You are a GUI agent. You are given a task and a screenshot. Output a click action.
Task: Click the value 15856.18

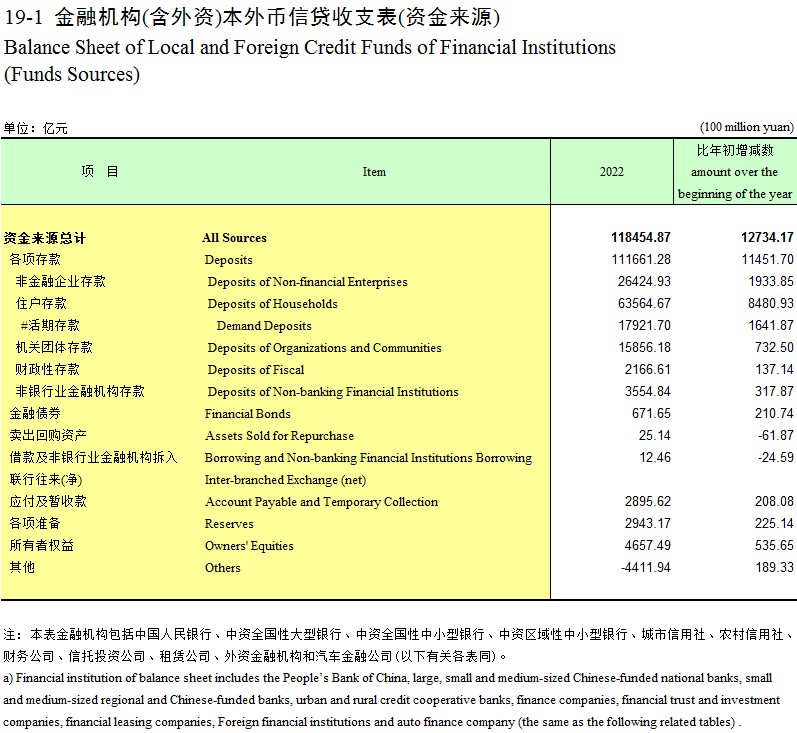(645, 347)
